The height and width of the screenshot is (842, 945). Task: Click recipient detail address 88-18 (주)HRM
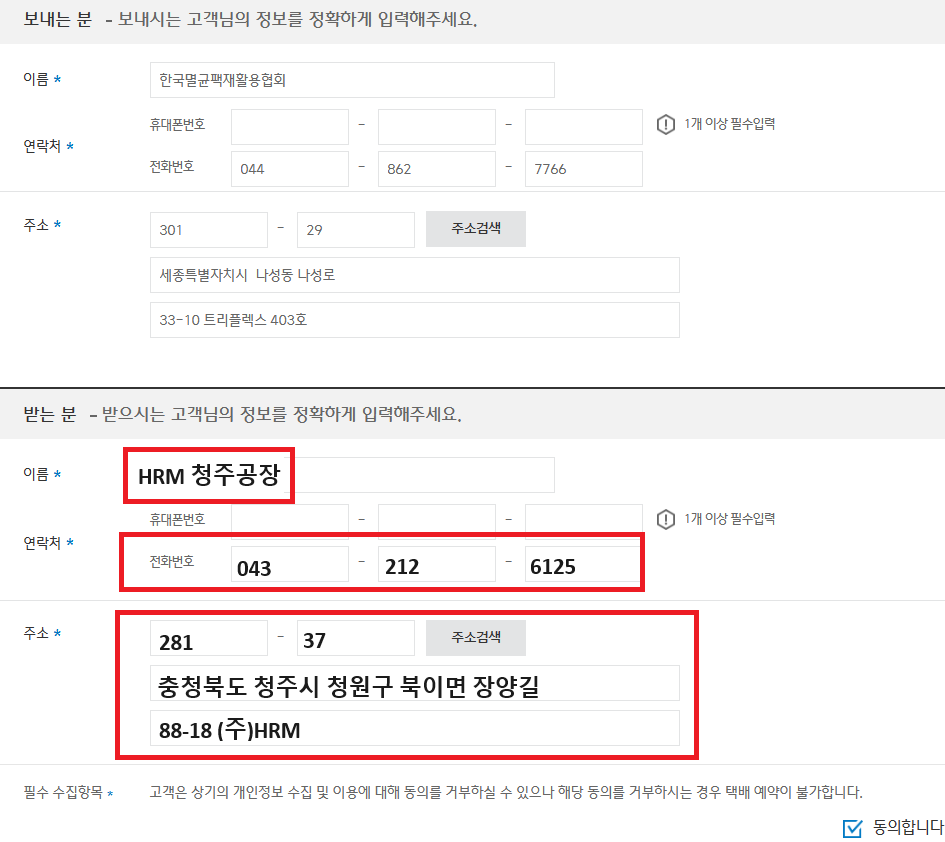[x=414, y=729]
